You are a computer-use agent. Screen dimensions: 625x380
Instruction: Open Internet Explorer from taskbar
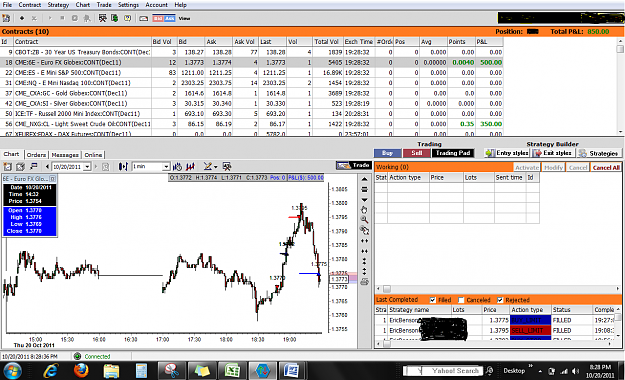(51, 371)
